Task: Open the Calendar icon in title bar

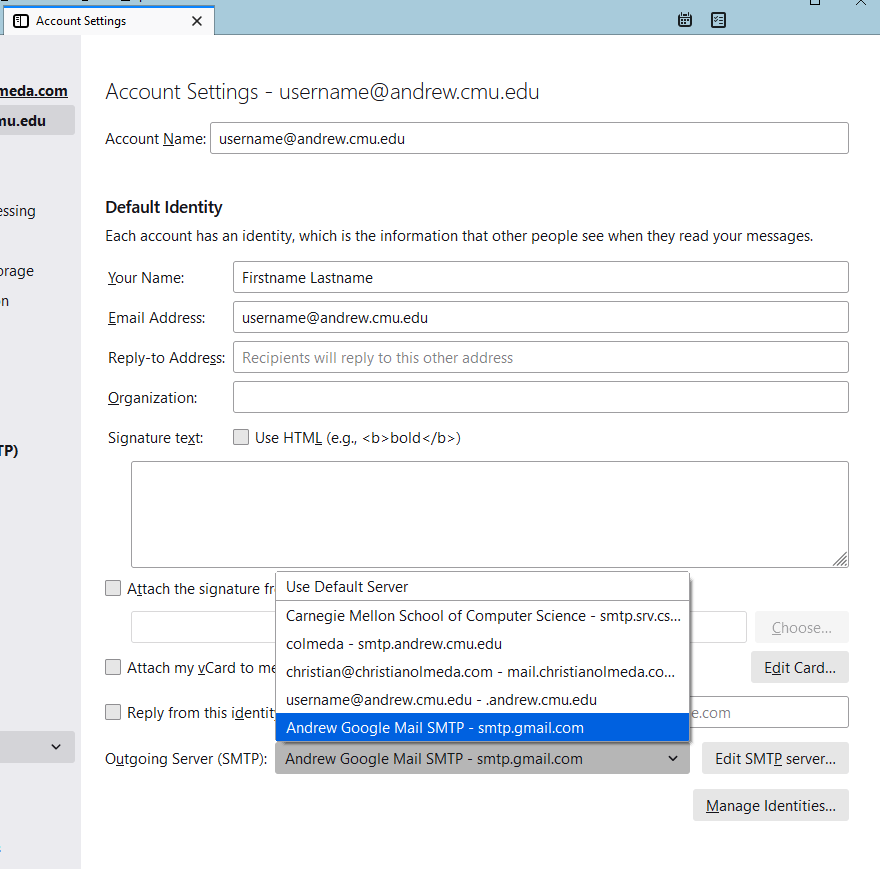Action: [685, 20]
